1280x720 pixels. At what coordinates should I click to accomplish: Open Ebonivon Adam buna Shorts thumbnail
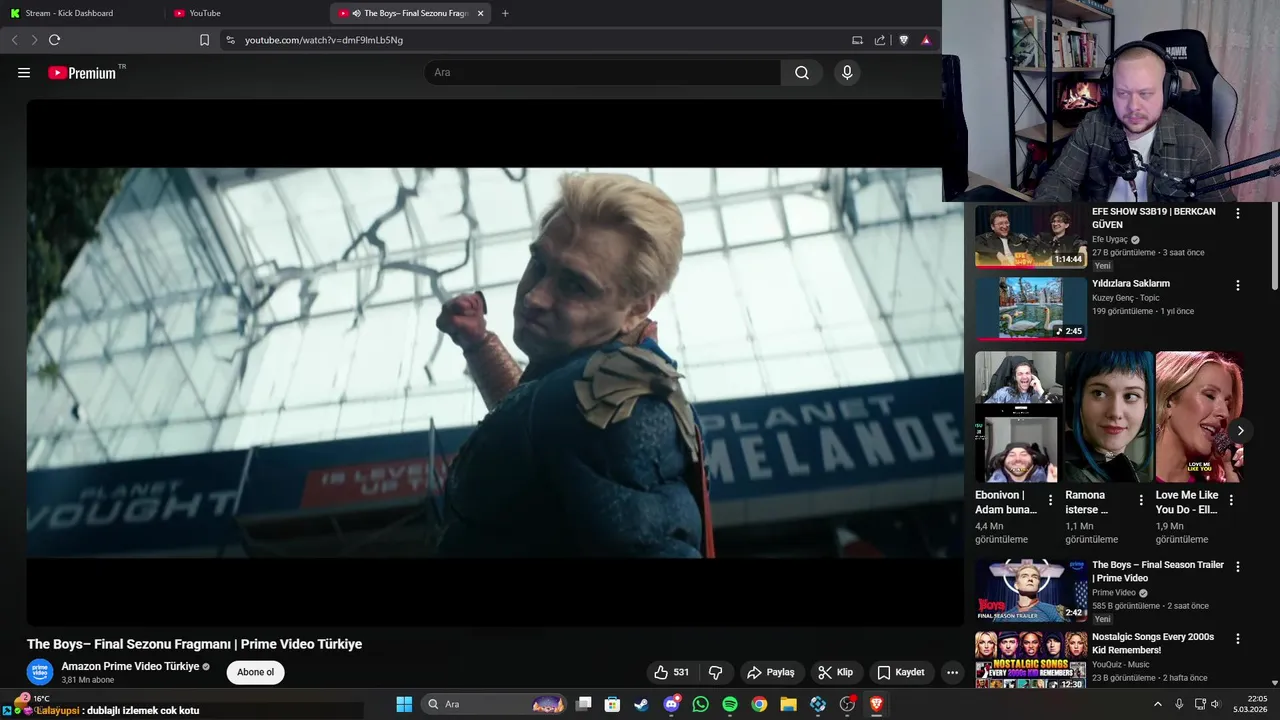(1016, 417)
